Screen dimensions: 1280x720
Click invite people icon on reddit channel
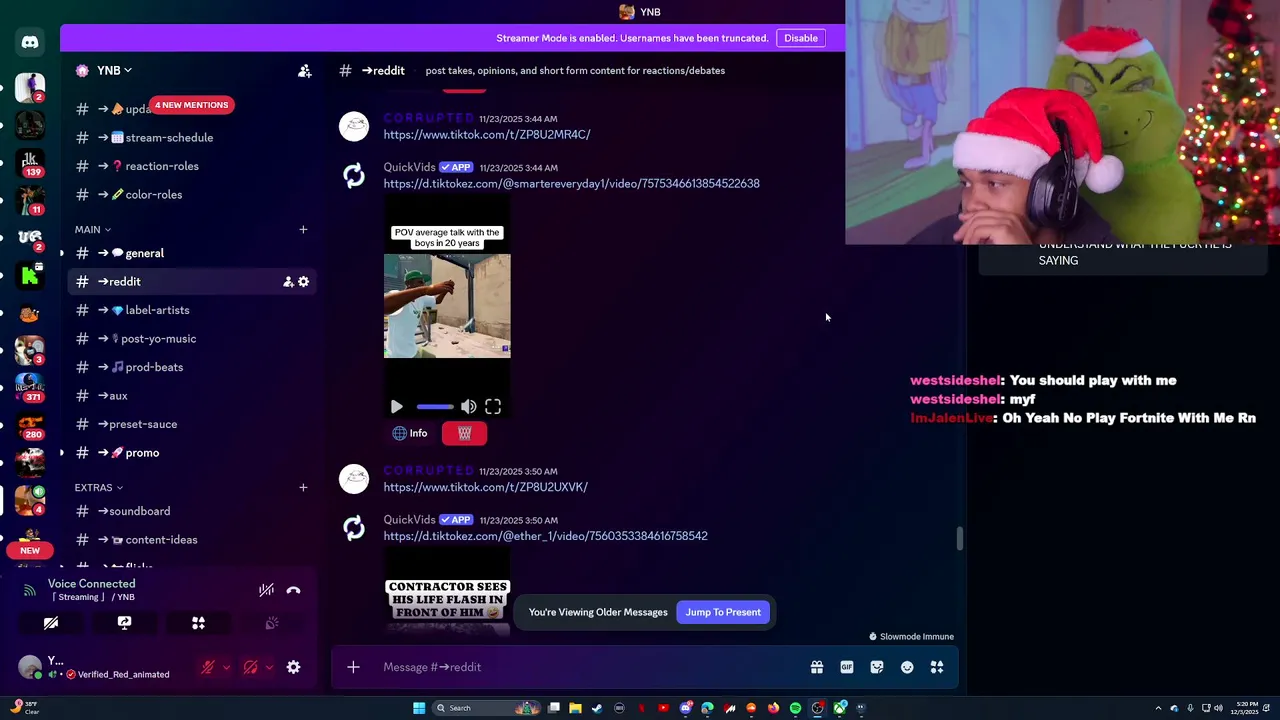click(288, 282)
